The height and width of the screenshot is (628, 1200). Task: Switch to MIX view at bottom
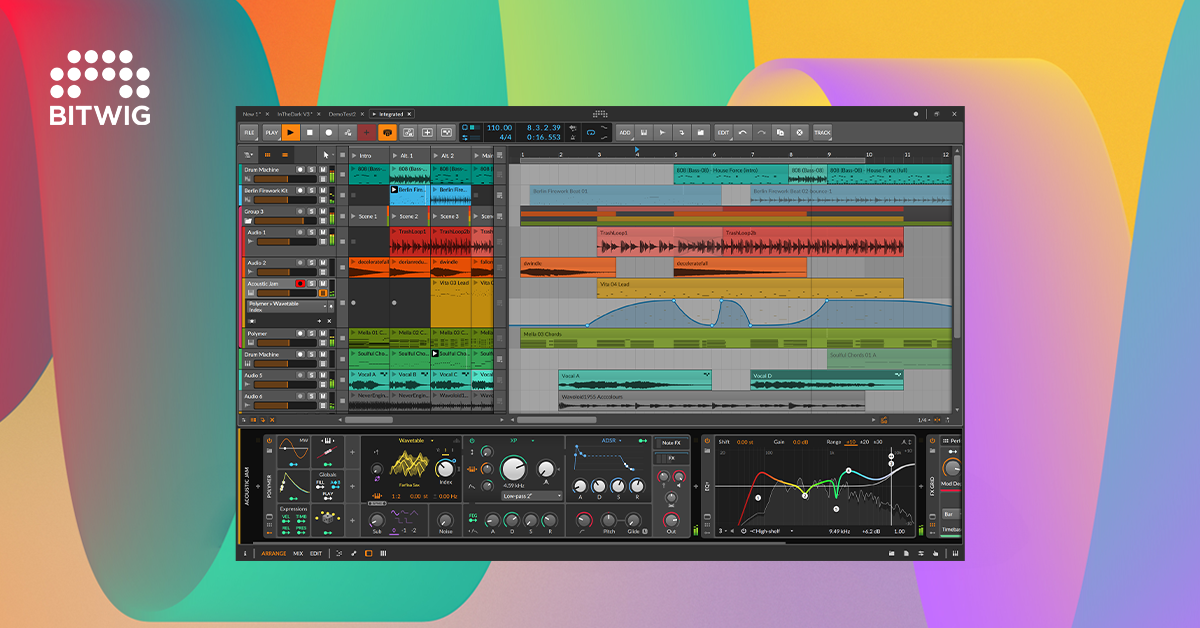pyautogui.click(x=298, y=553)
